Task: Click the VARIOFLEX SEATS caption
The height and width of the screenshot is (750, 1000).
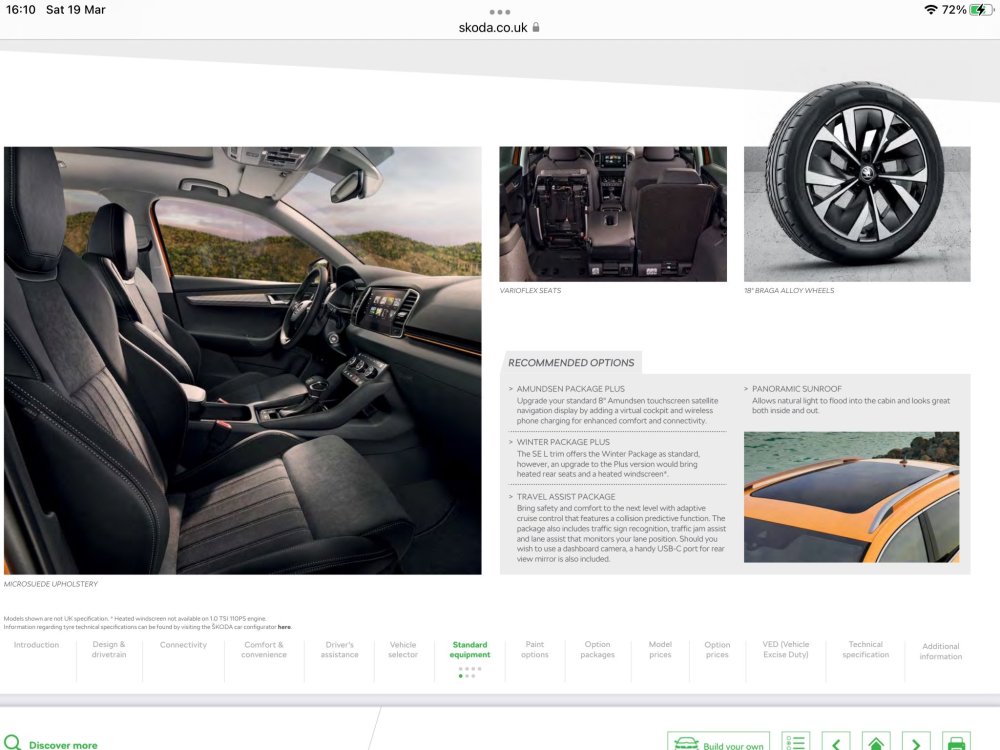Action: 530,290
